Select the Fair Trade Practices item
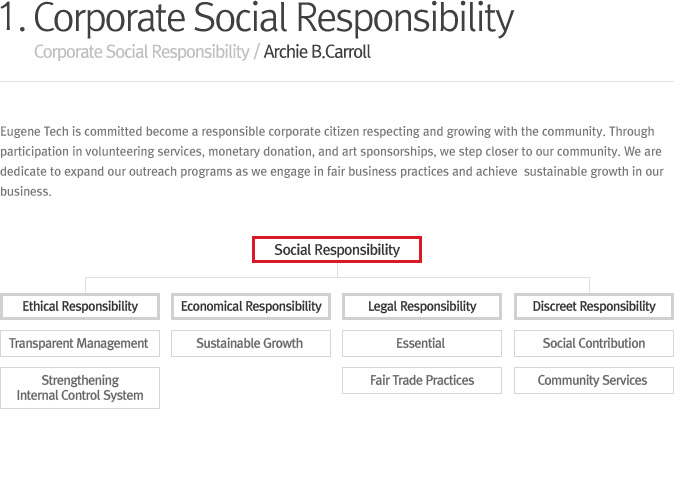Image resolution: width=674 pixels, height=494 pixels. click(x=422, y=380)
